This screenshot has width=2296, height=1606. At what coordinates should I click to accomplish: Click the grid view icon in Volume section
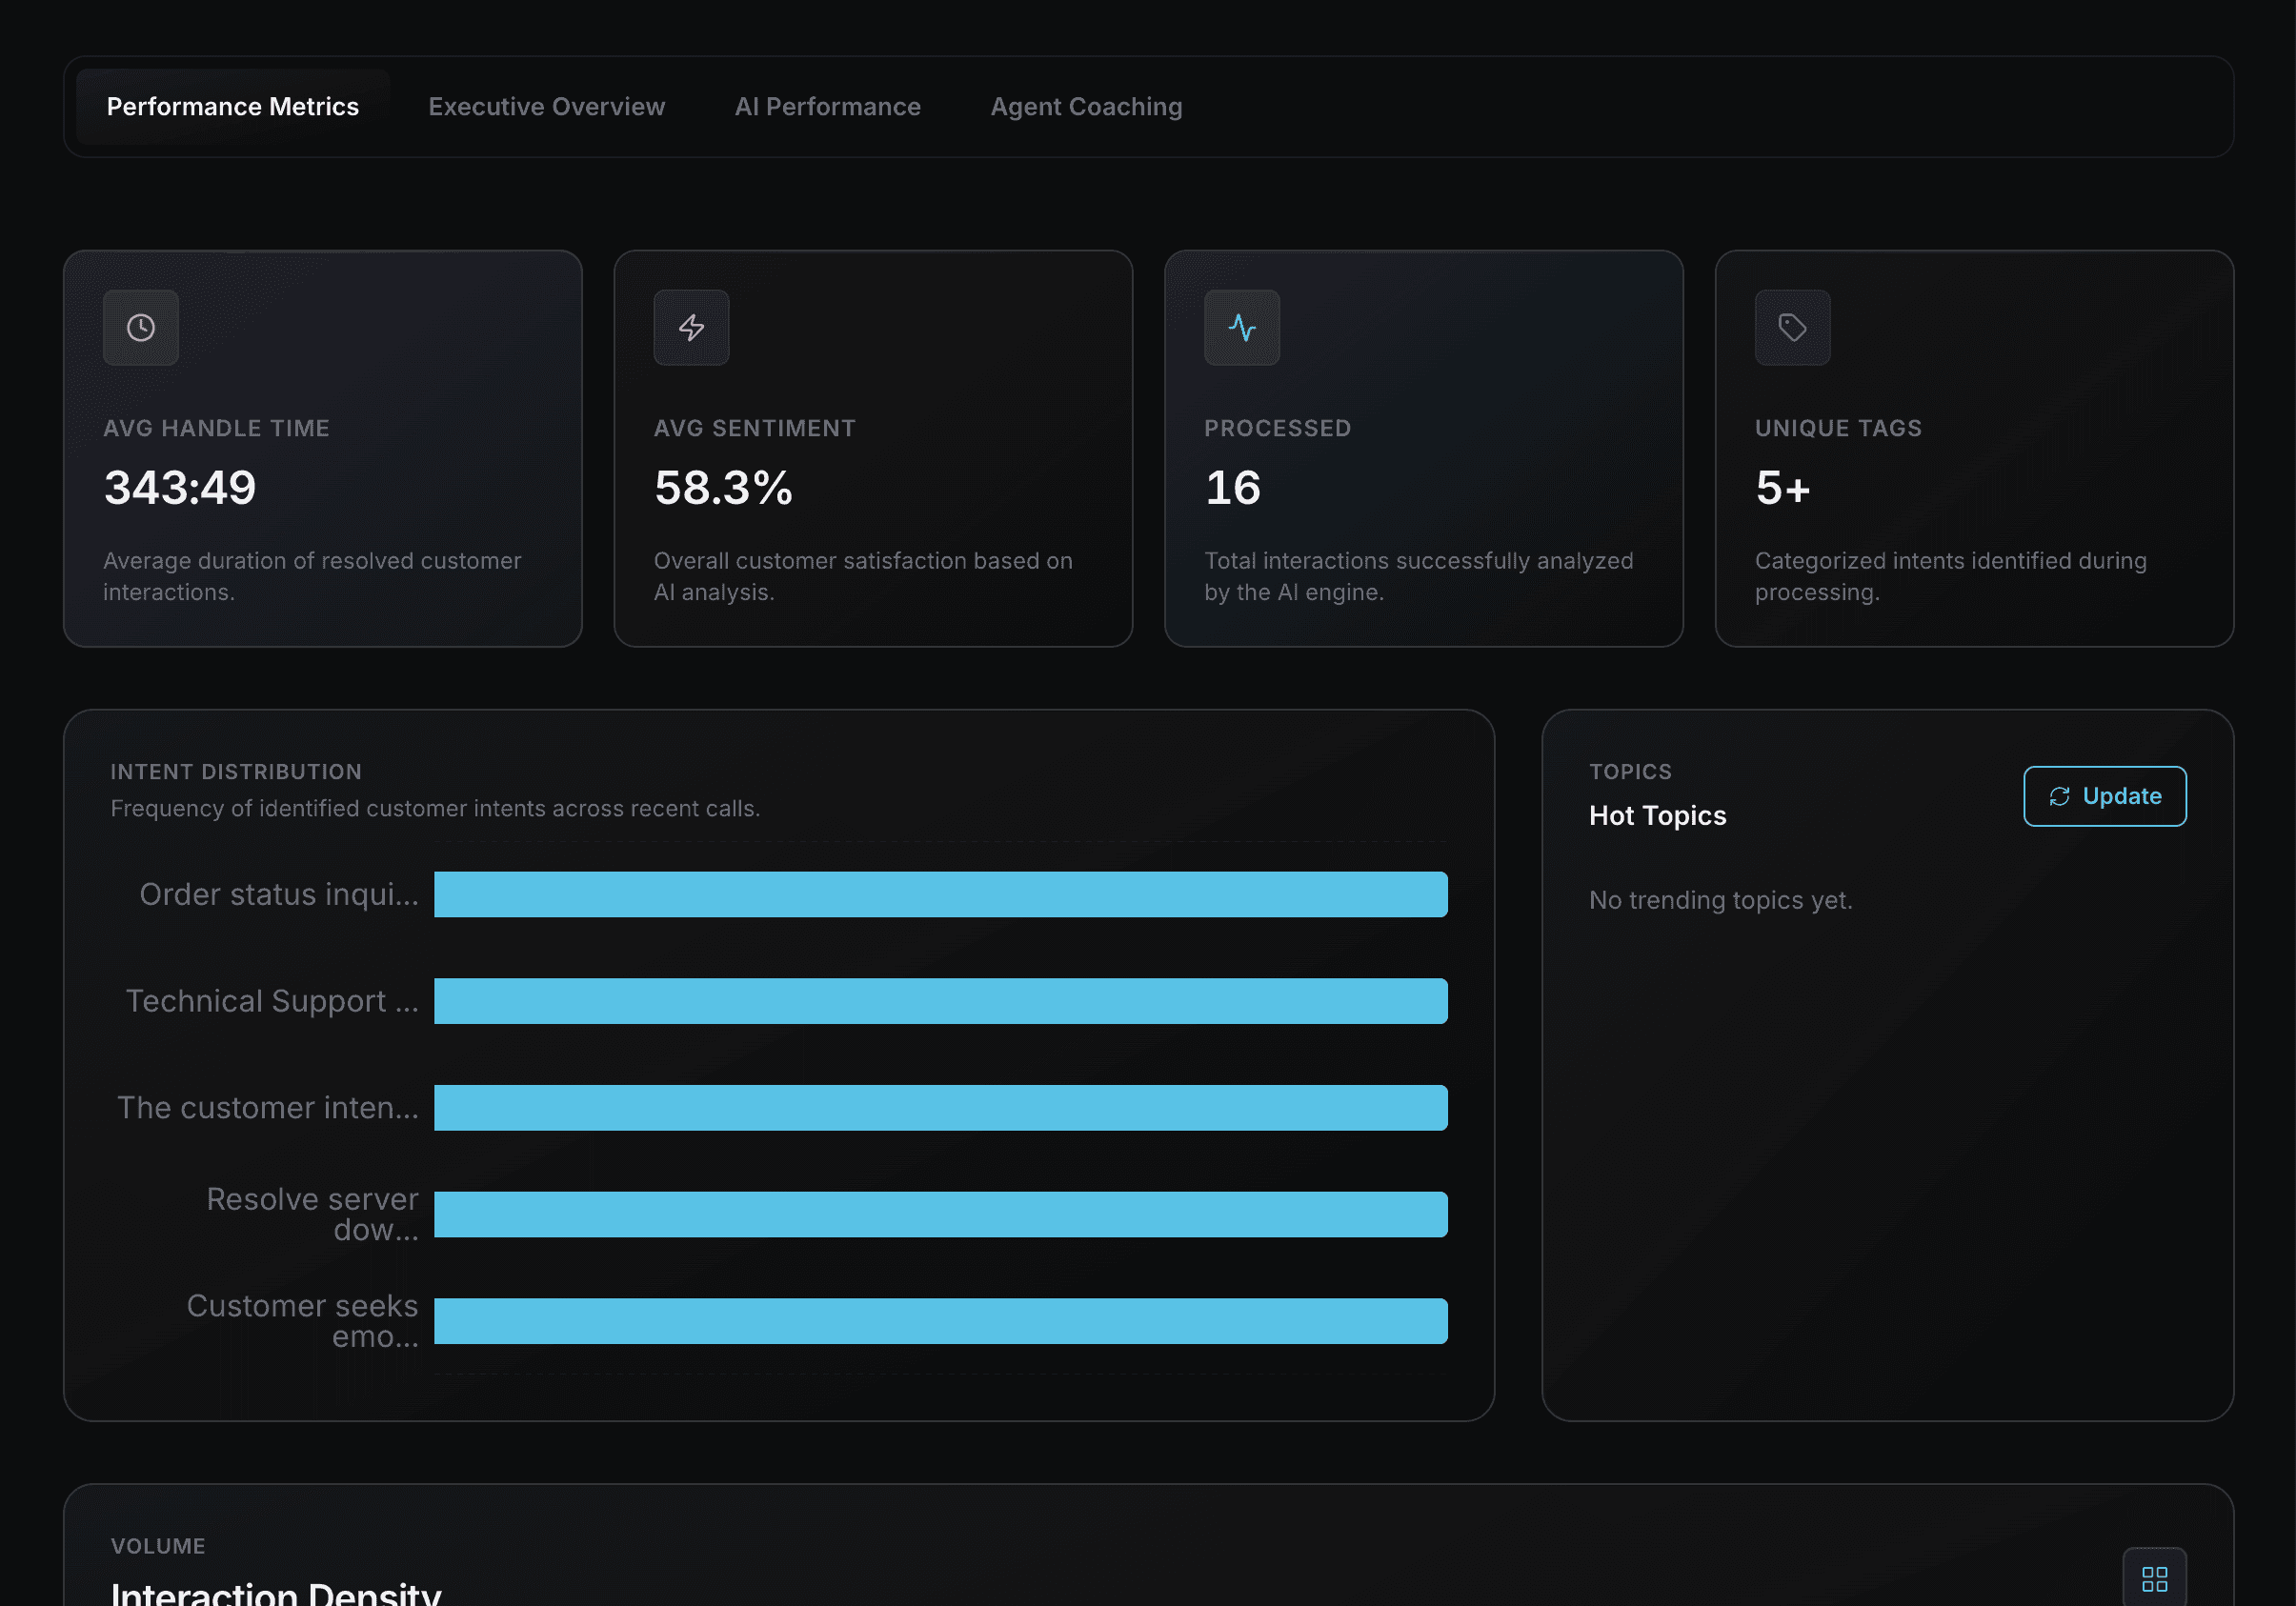2154,1579
